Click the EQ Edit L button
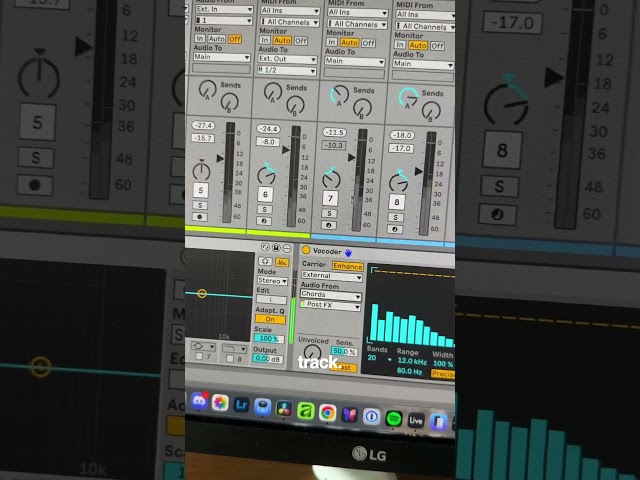640x480 pixels. 271,300
